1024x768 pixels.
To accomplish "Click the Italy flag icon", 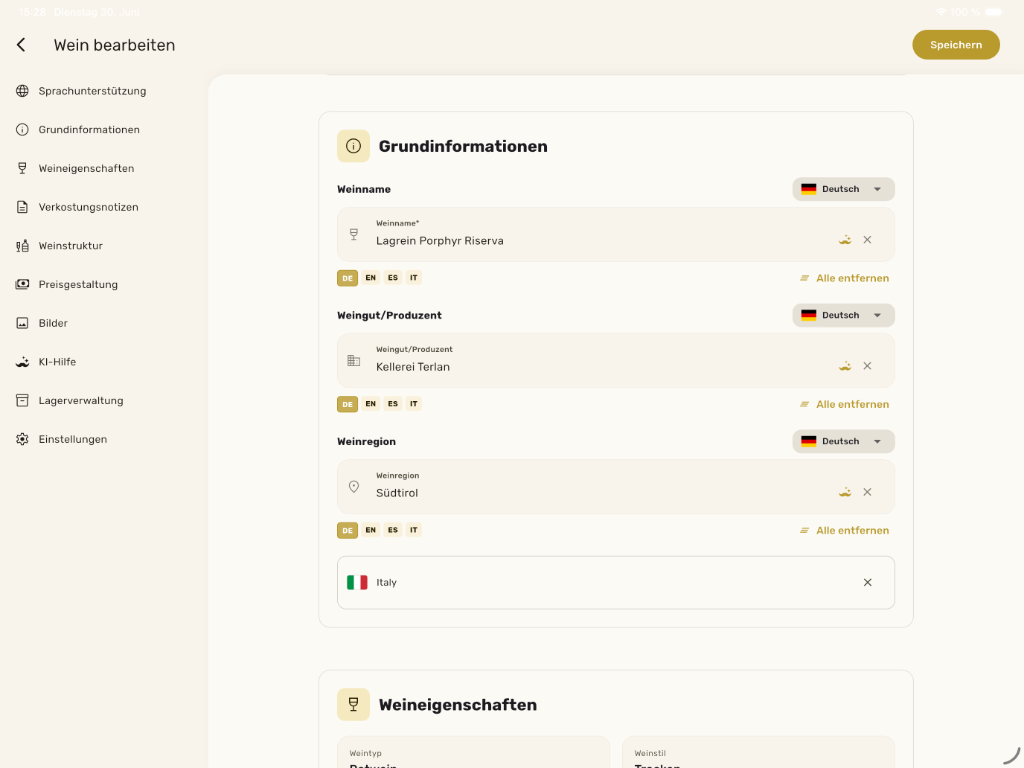I will [357, 583].
